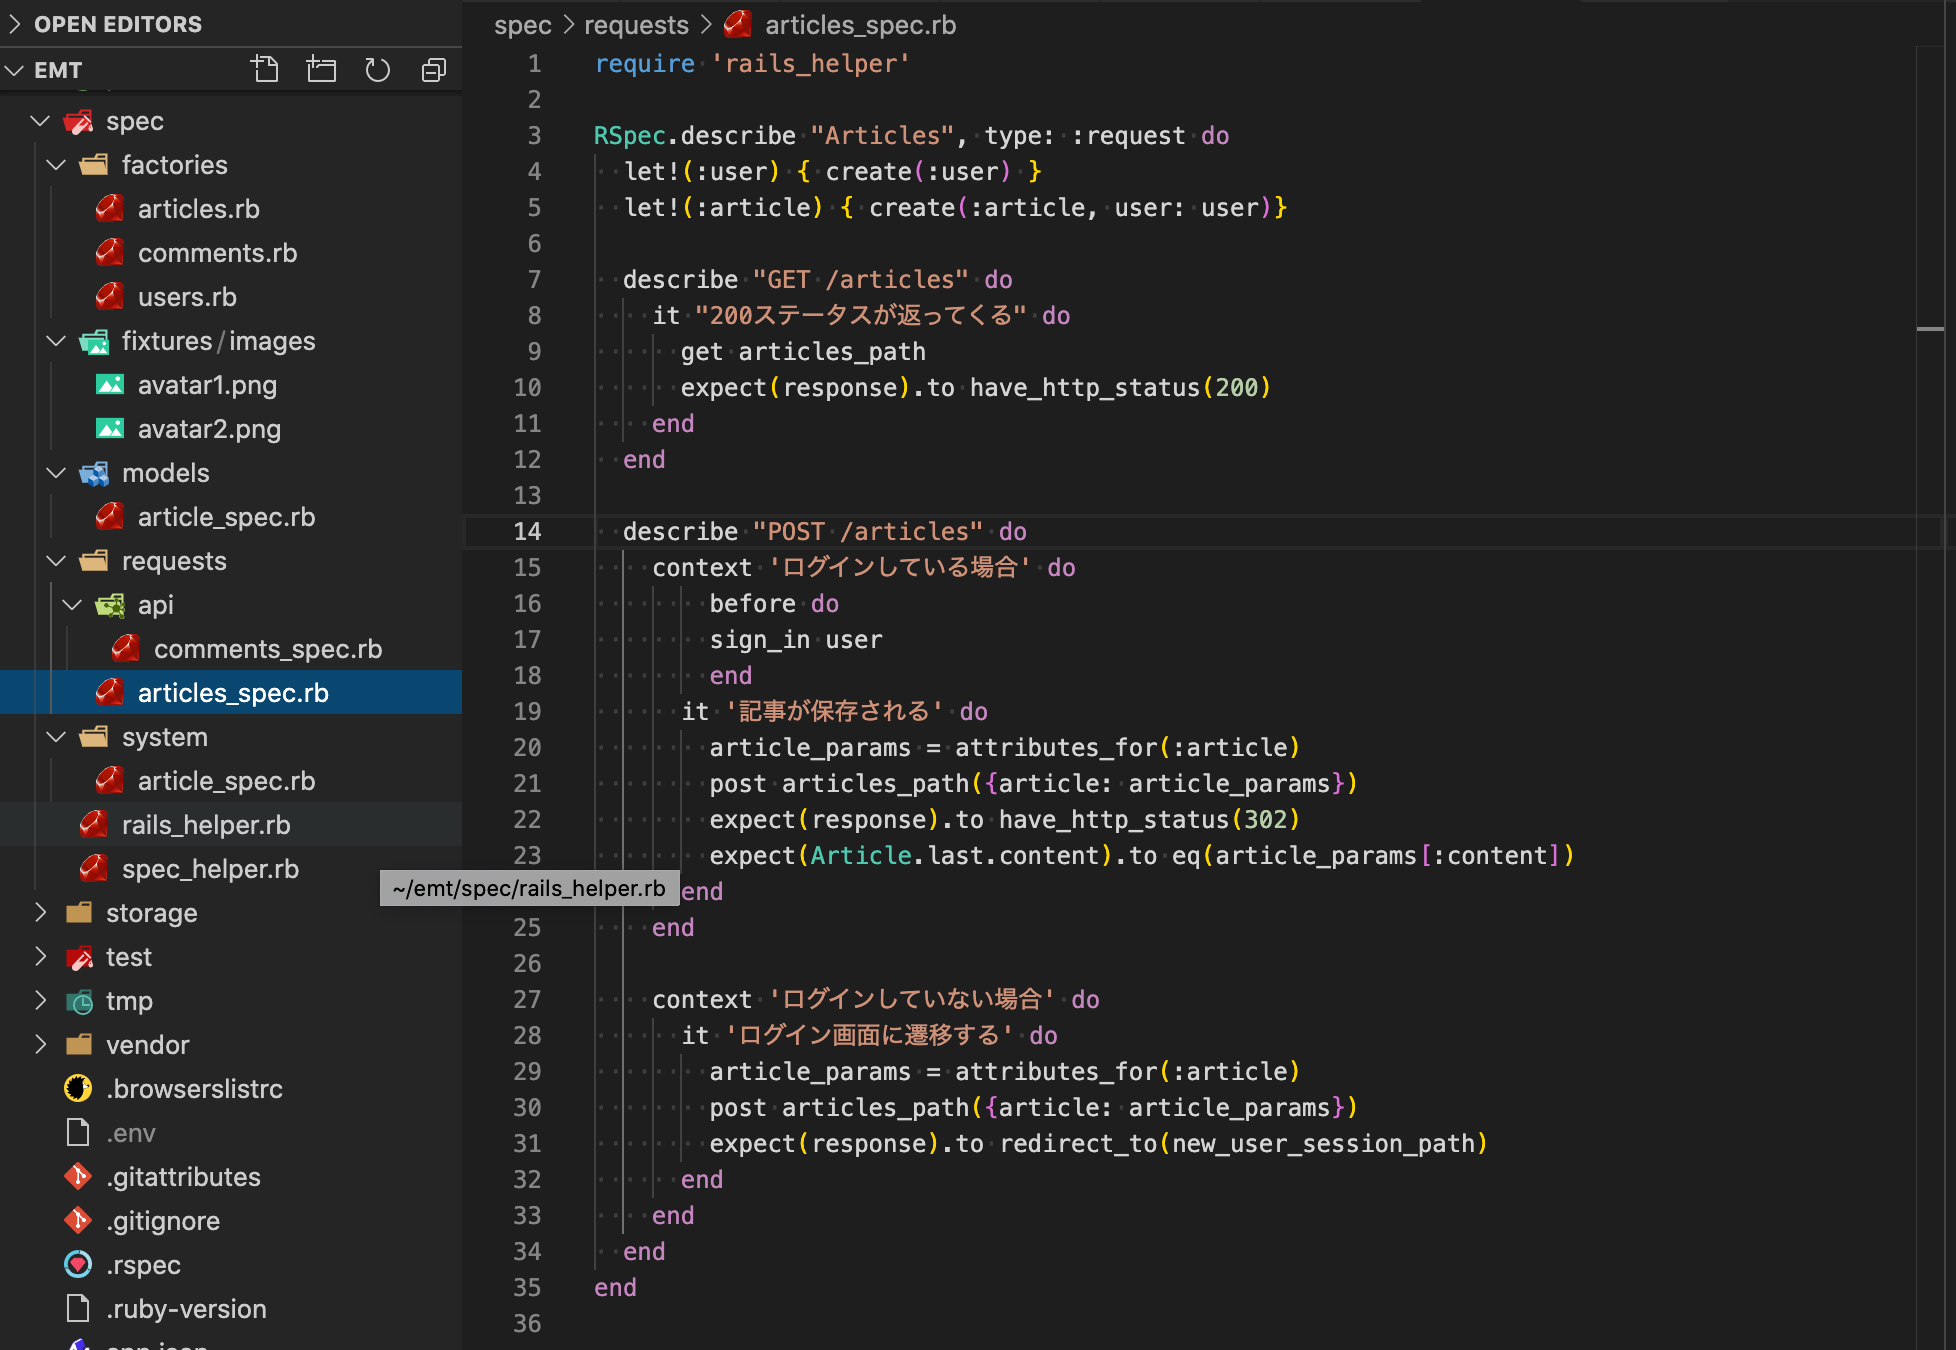Image resolution: width=1956 pixels, height=1350 pixels.
Task: Open .browserslistrc file
Action: (x=194, y=1089)
